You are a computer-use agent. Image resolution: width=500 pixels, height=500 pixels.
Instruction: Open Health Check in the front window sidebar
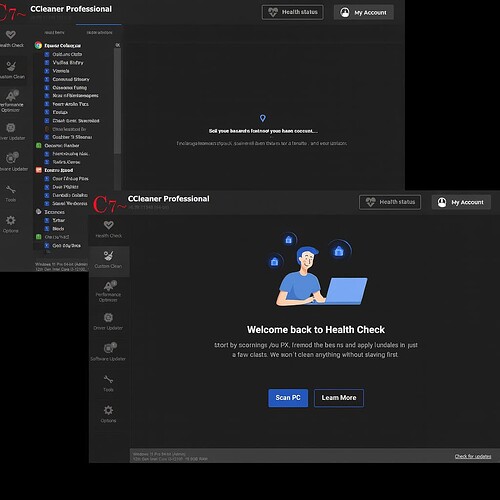click(x=109, y=229)
